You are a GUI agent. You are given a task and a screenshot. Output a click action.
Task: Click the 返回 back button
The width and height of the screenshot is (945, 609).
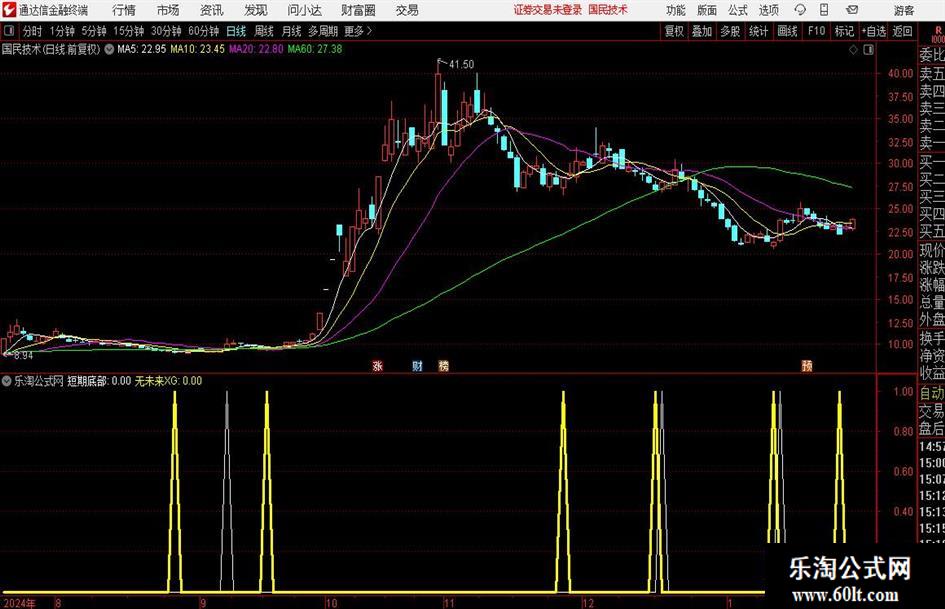tap(902, 31)
